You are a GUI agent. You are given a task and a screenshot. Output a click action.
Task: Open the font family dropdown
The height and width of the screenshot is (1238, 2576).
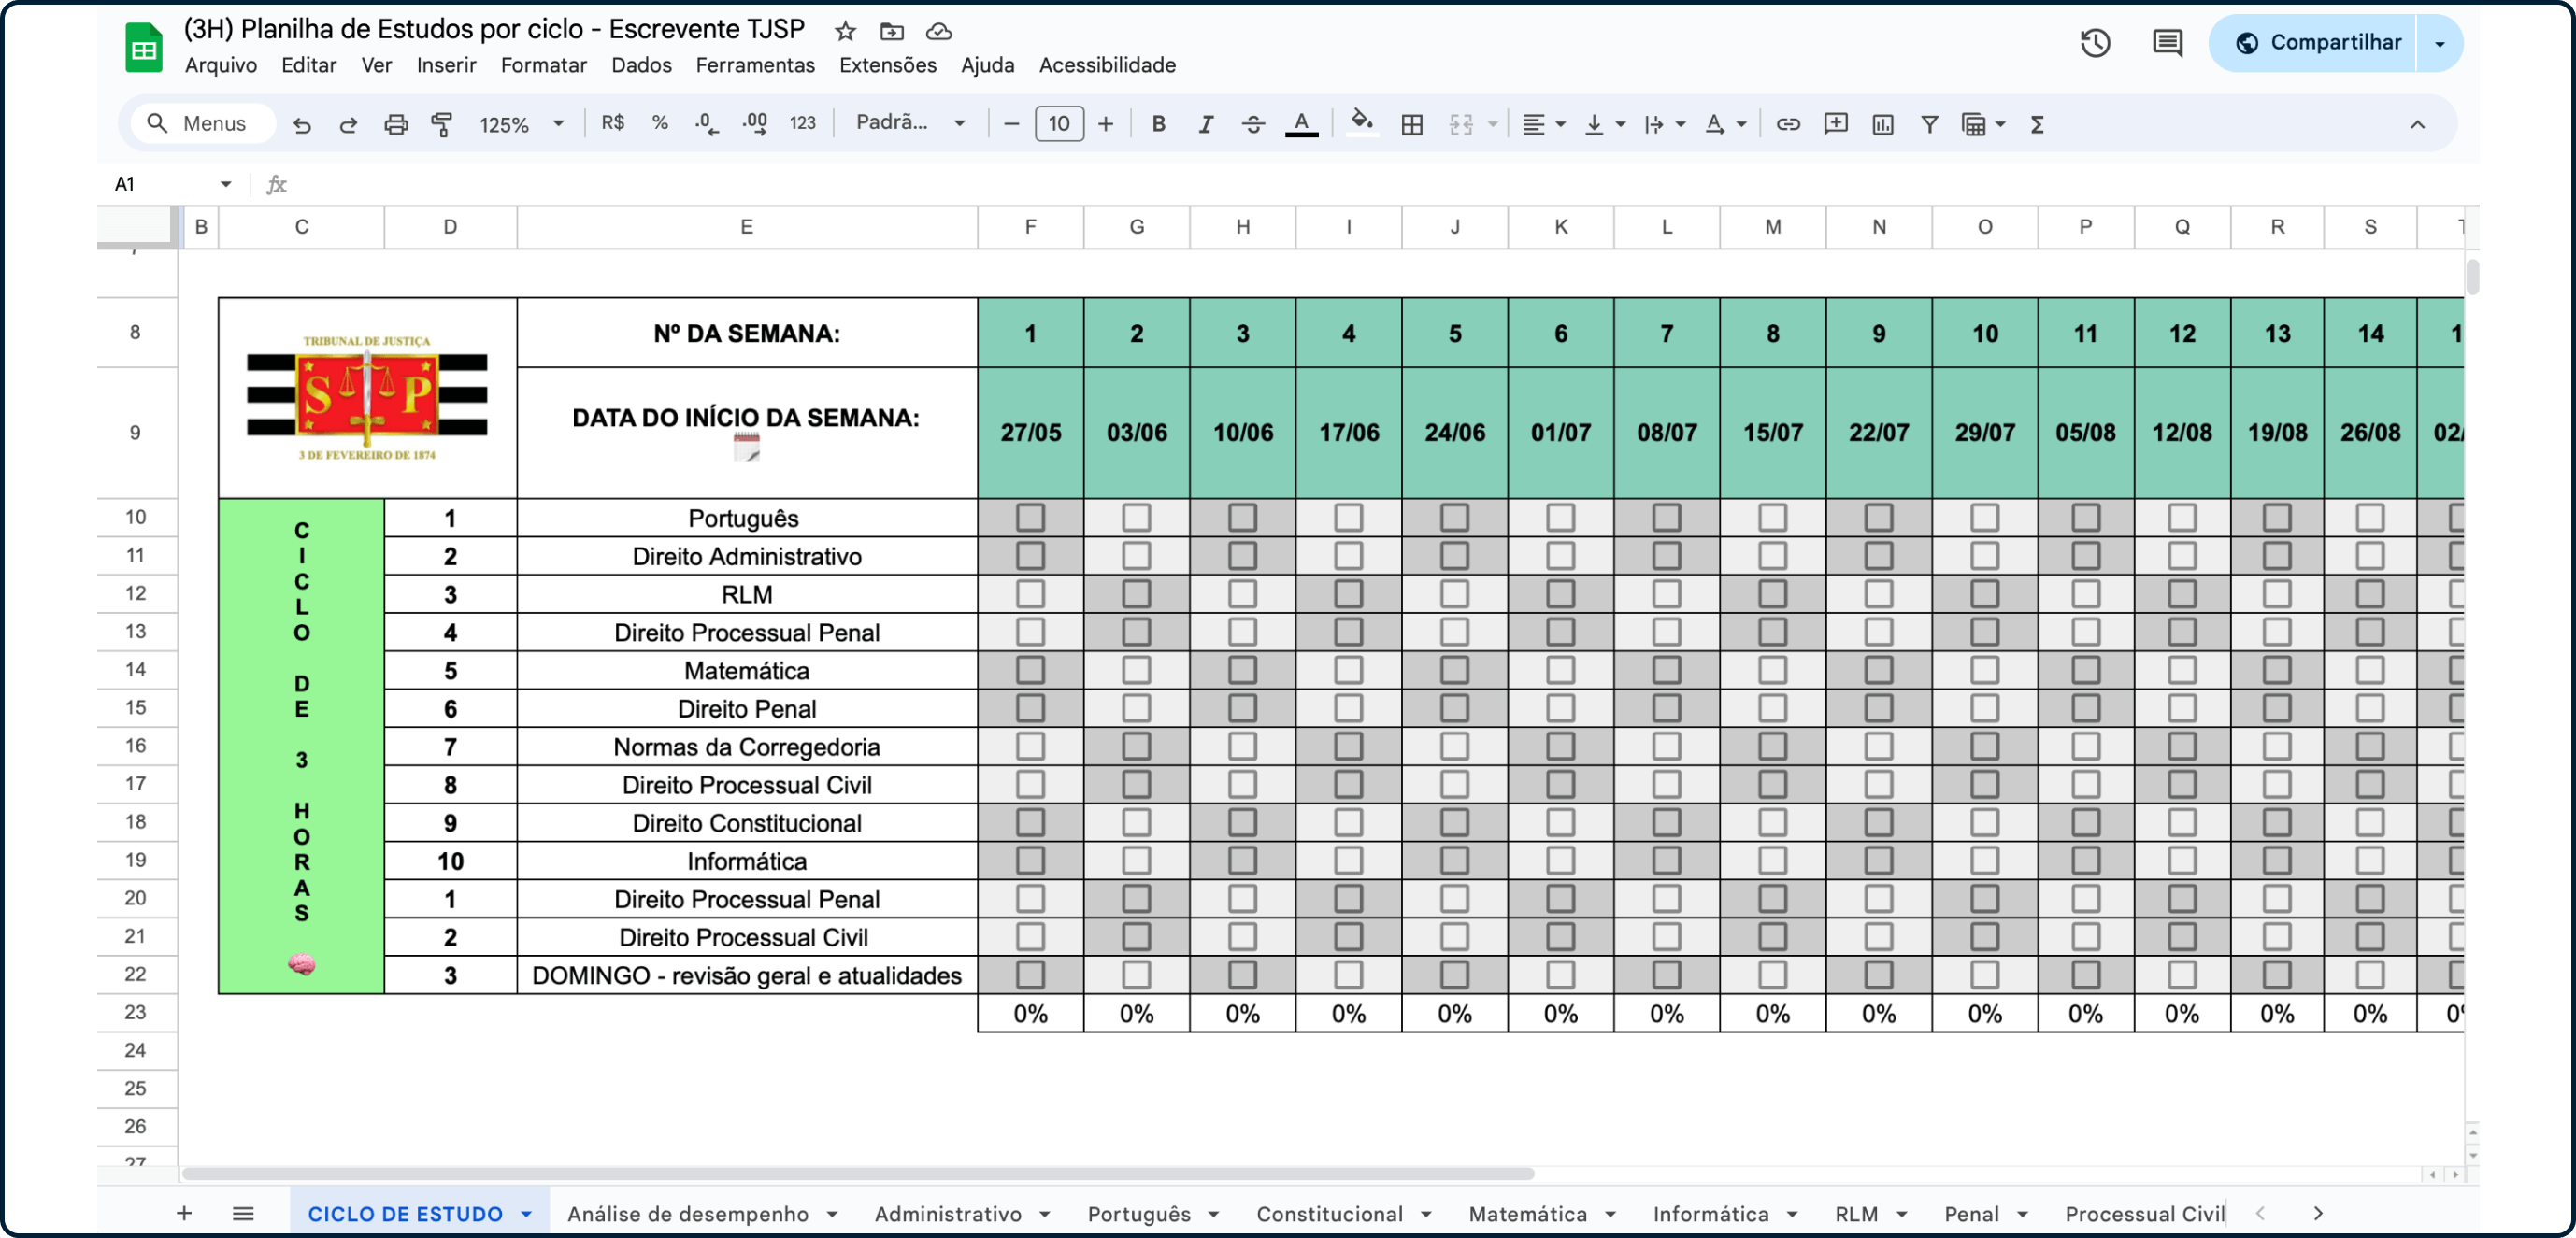click(910, 123)
